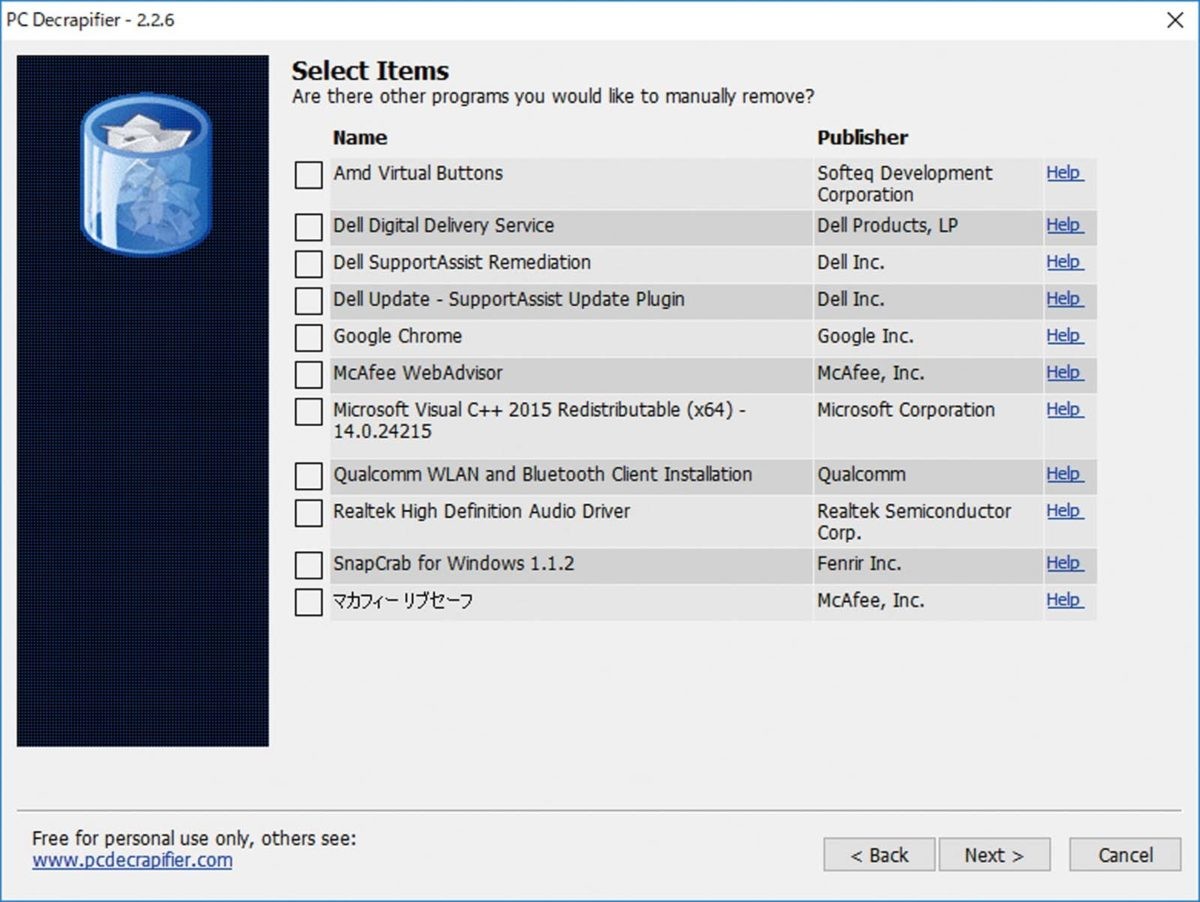
Task: Click the Google Inc. publisher text
Action: click(865, 336)
